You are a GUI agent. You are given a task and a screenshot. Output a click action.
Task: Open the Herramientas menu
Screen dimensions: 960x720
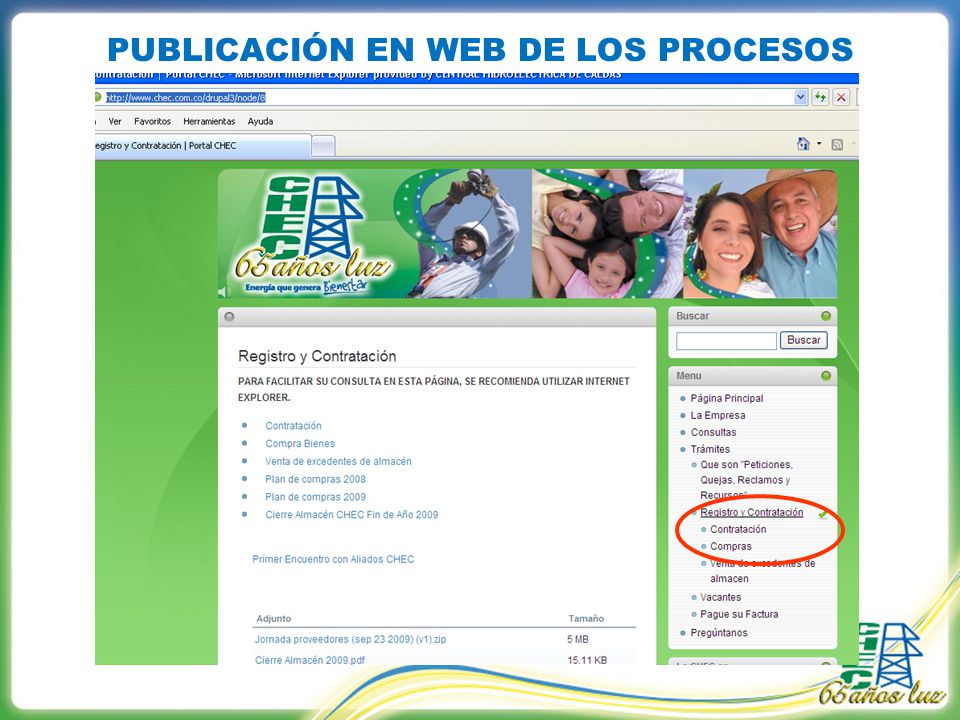pos(209,121)
